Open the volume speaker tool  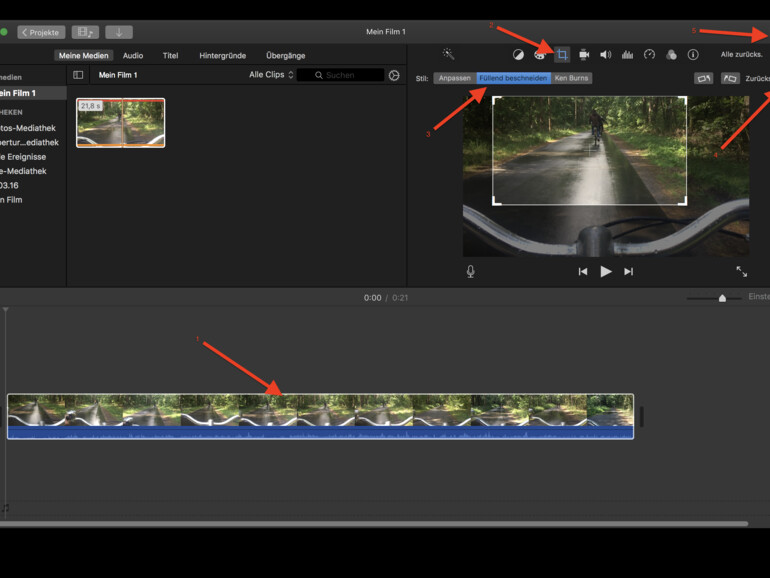(605, 55)
